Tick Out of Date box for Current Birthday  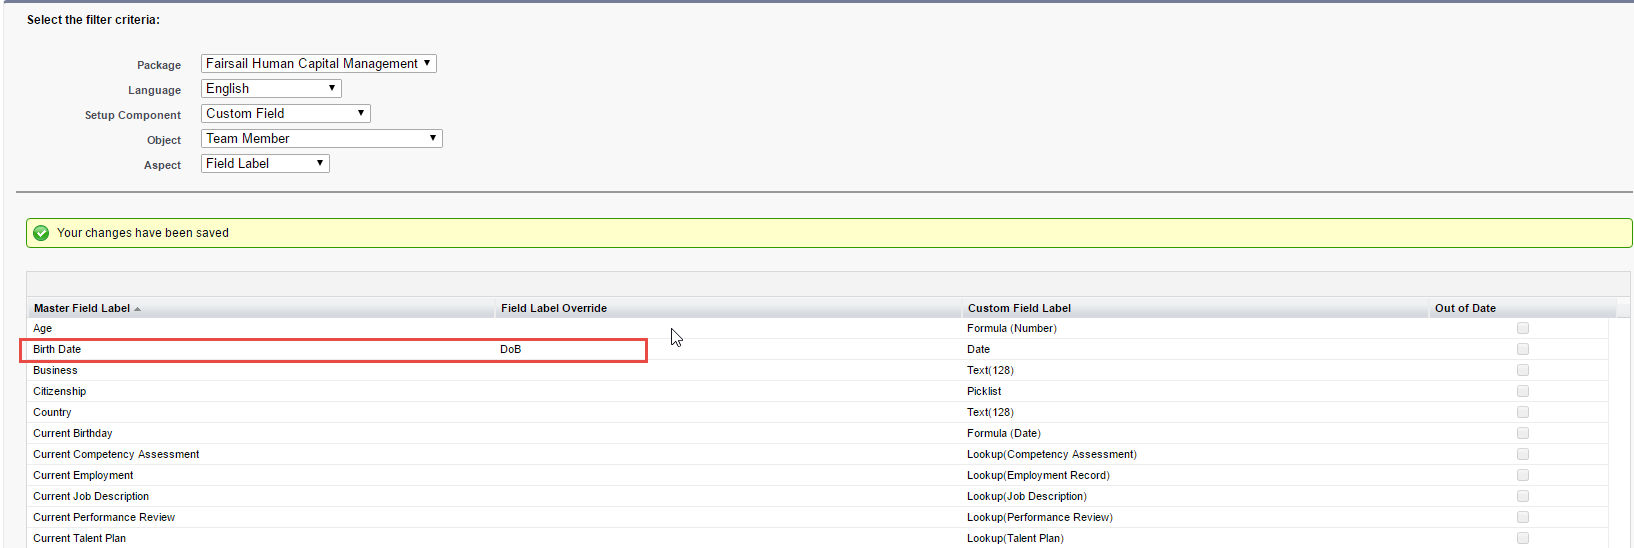[x=1522, y=433]
